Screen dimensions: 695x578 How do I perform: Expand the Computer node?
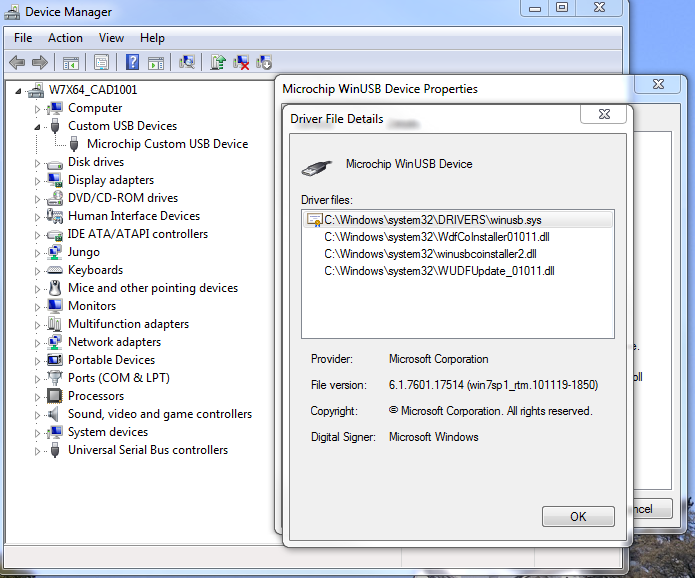(37, 109)
